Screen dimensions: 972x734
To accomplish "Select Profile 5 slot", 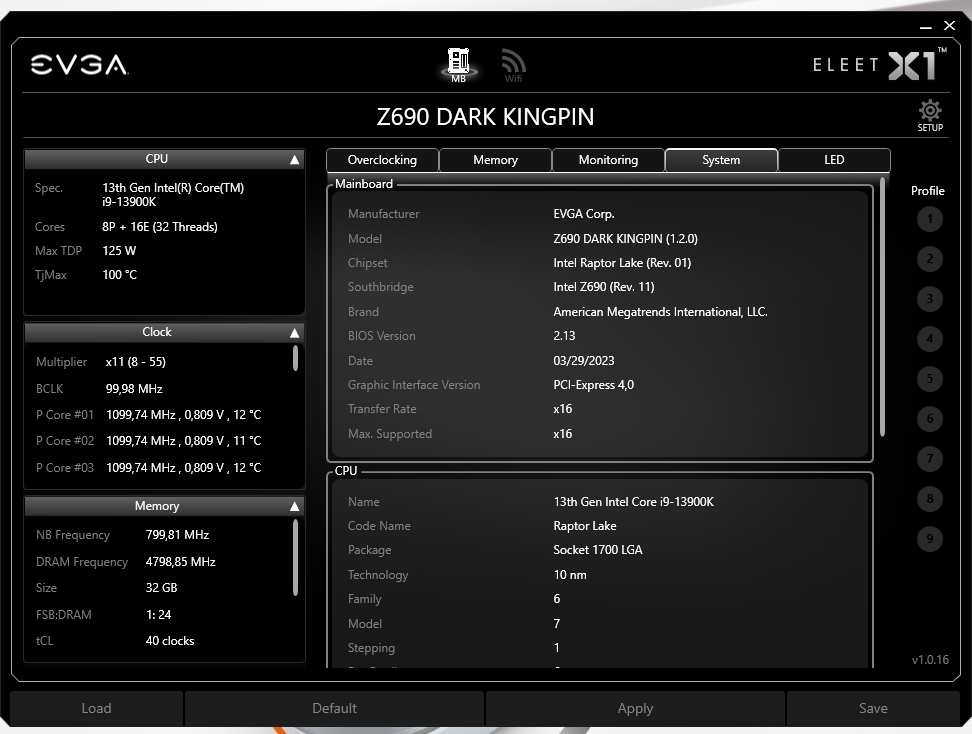I will click(929, 379).
